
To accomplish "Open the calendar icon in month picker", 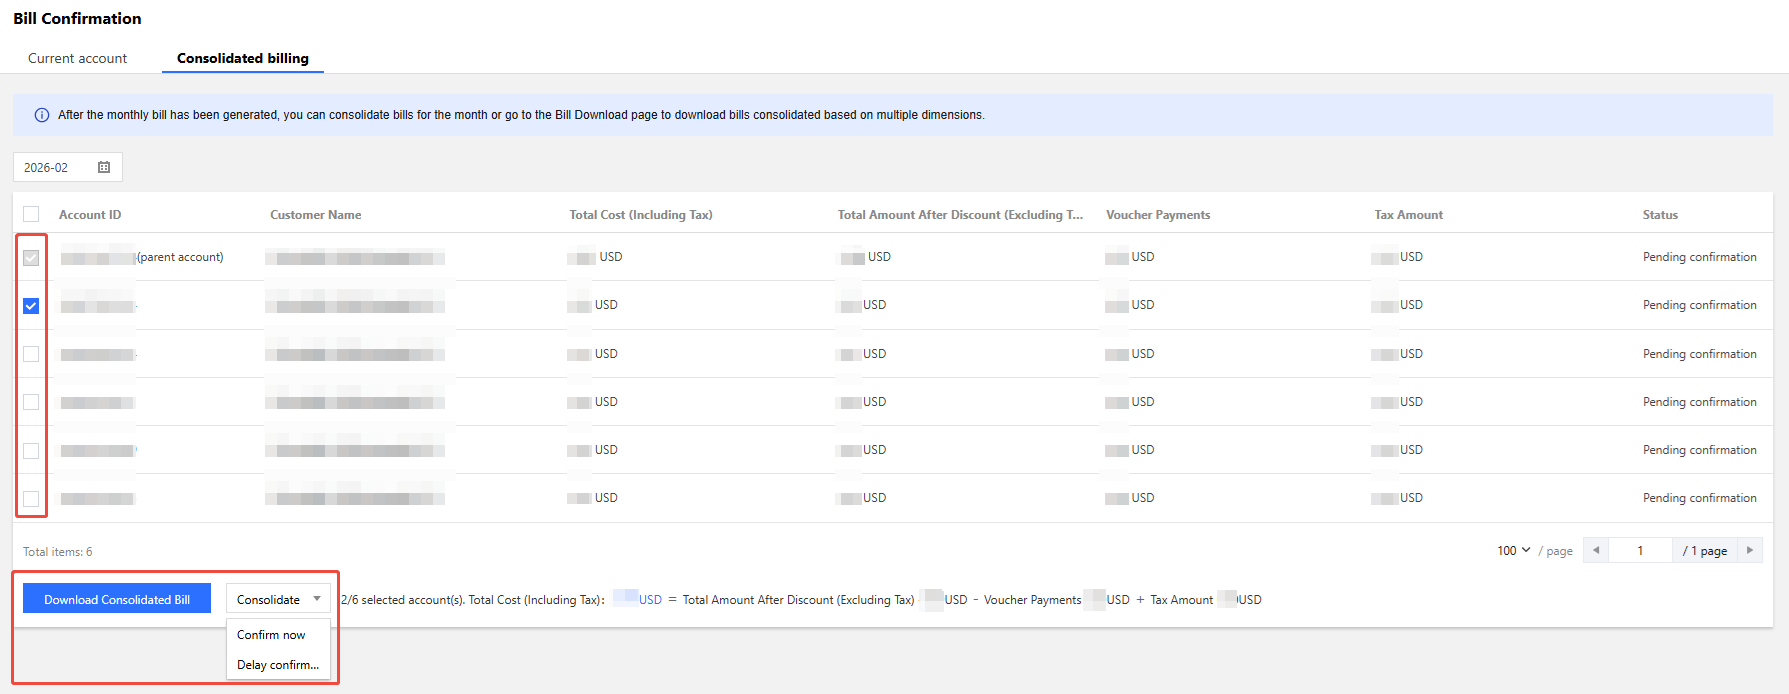I will tap(104, 167).
